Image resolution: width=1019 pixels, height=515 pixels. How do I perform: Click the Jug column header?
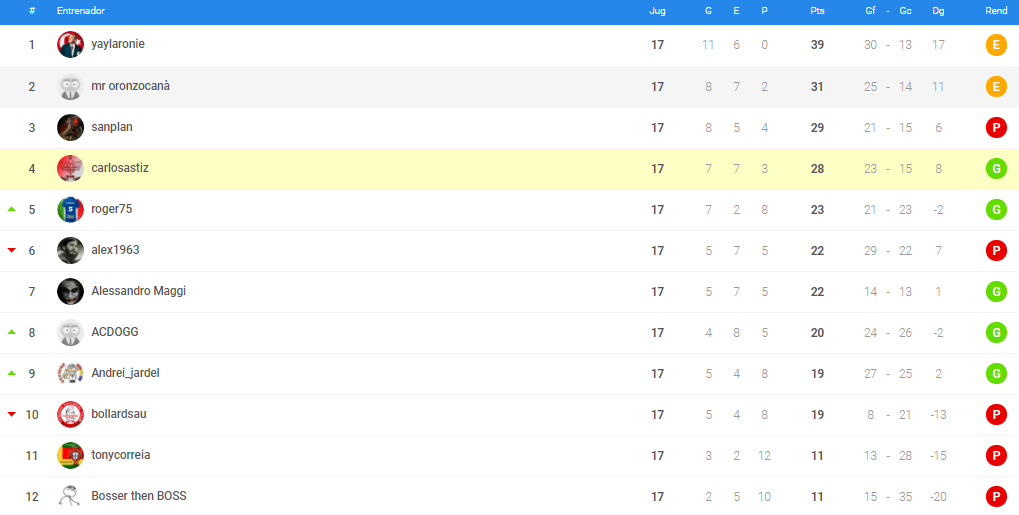(657, 11)
